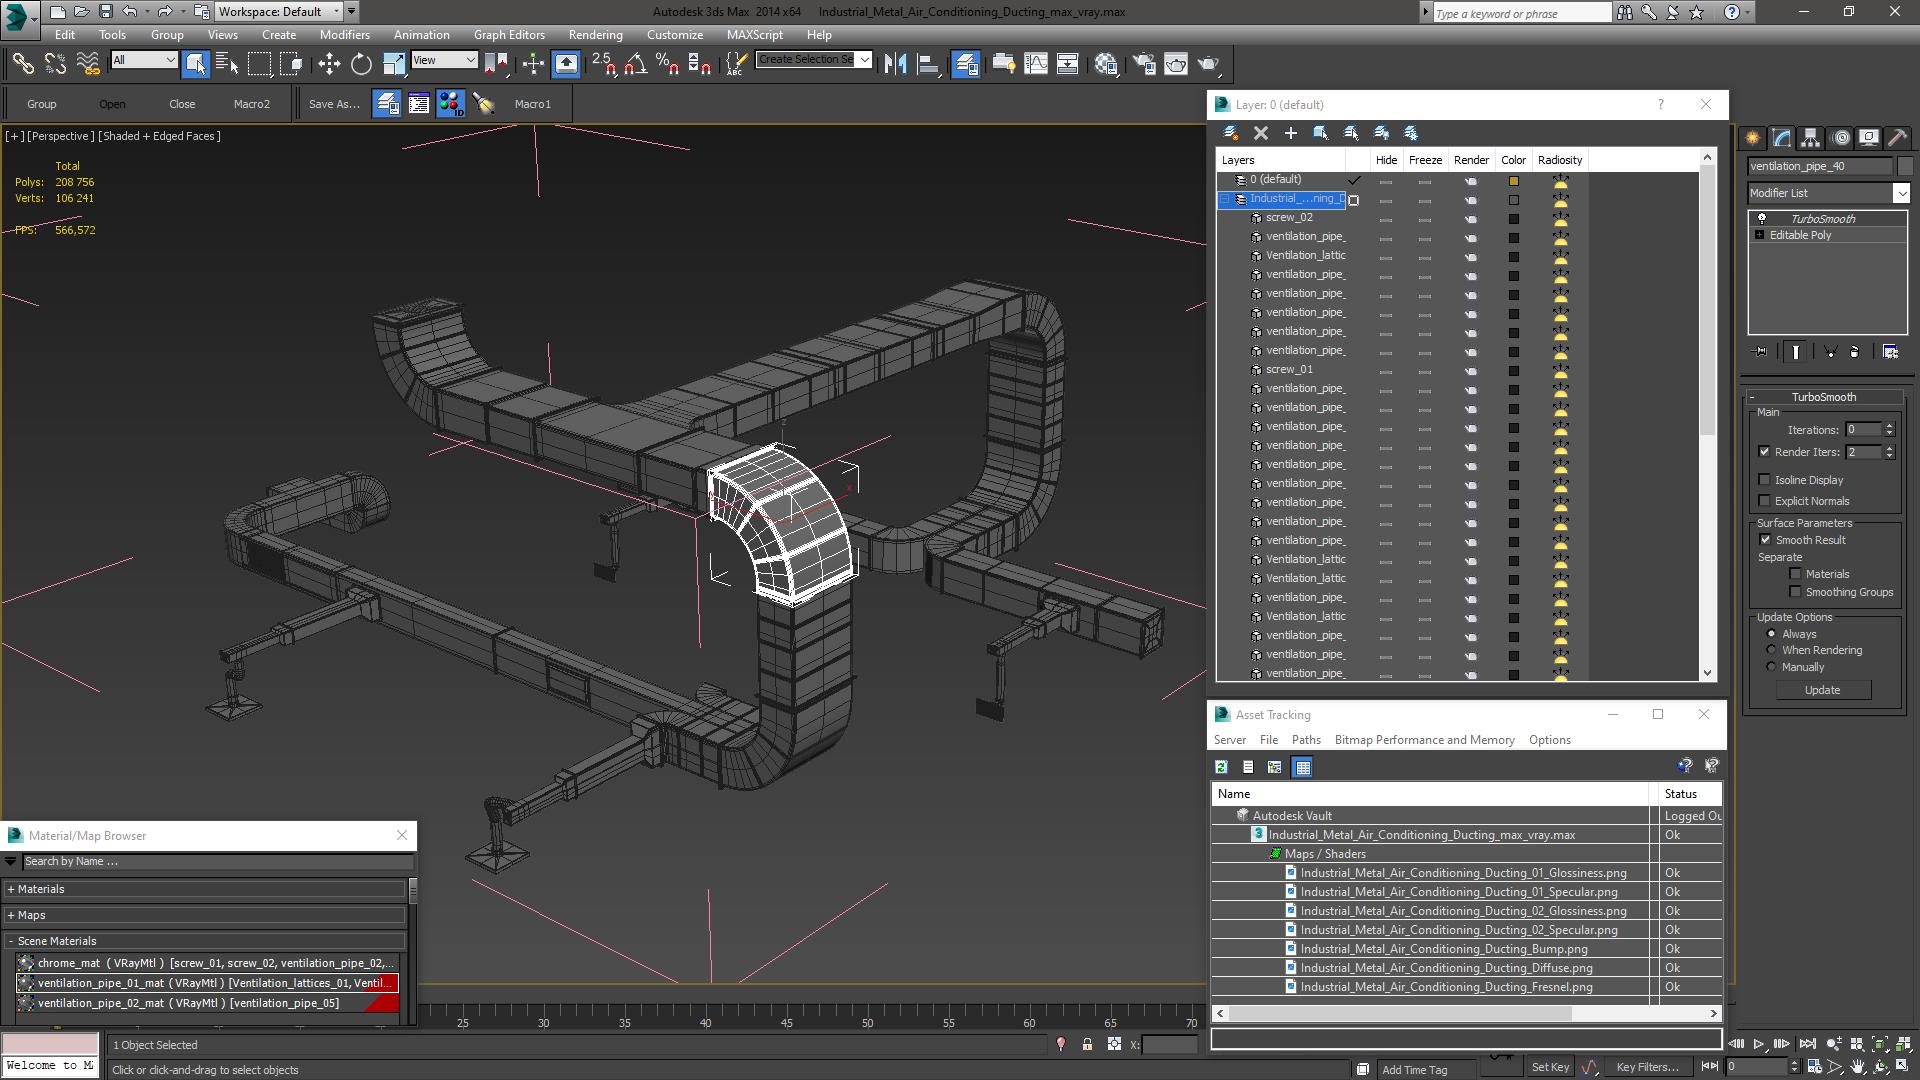Open the reference coordinate View dropdown
Image resolution: width=1920 pixels, height=1080 pixels.
pyautogui.click(x=444, y=61)
